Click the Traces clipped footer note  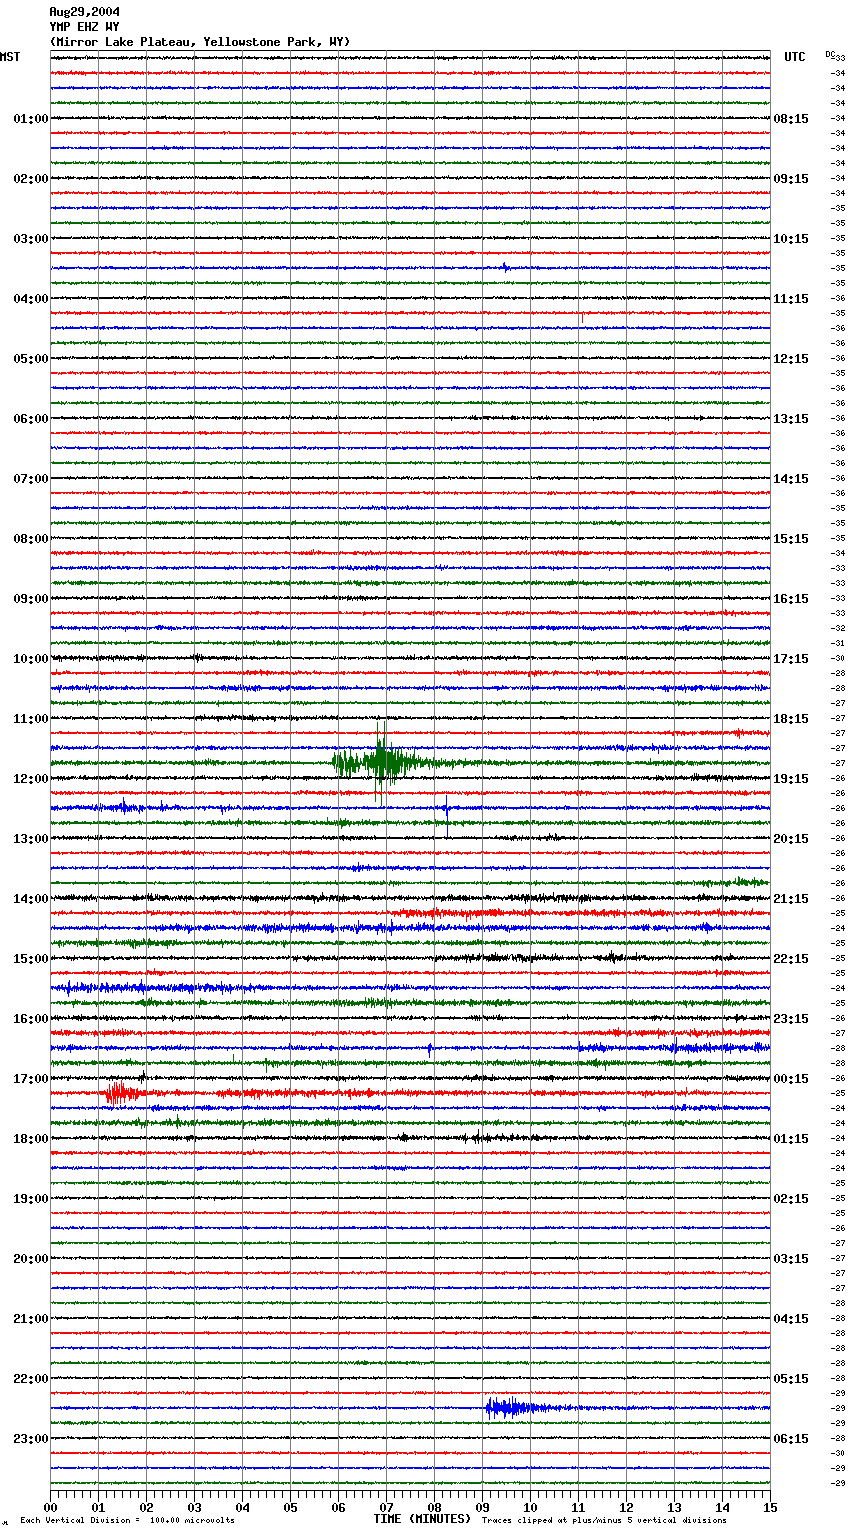(x=604, y=1520)
